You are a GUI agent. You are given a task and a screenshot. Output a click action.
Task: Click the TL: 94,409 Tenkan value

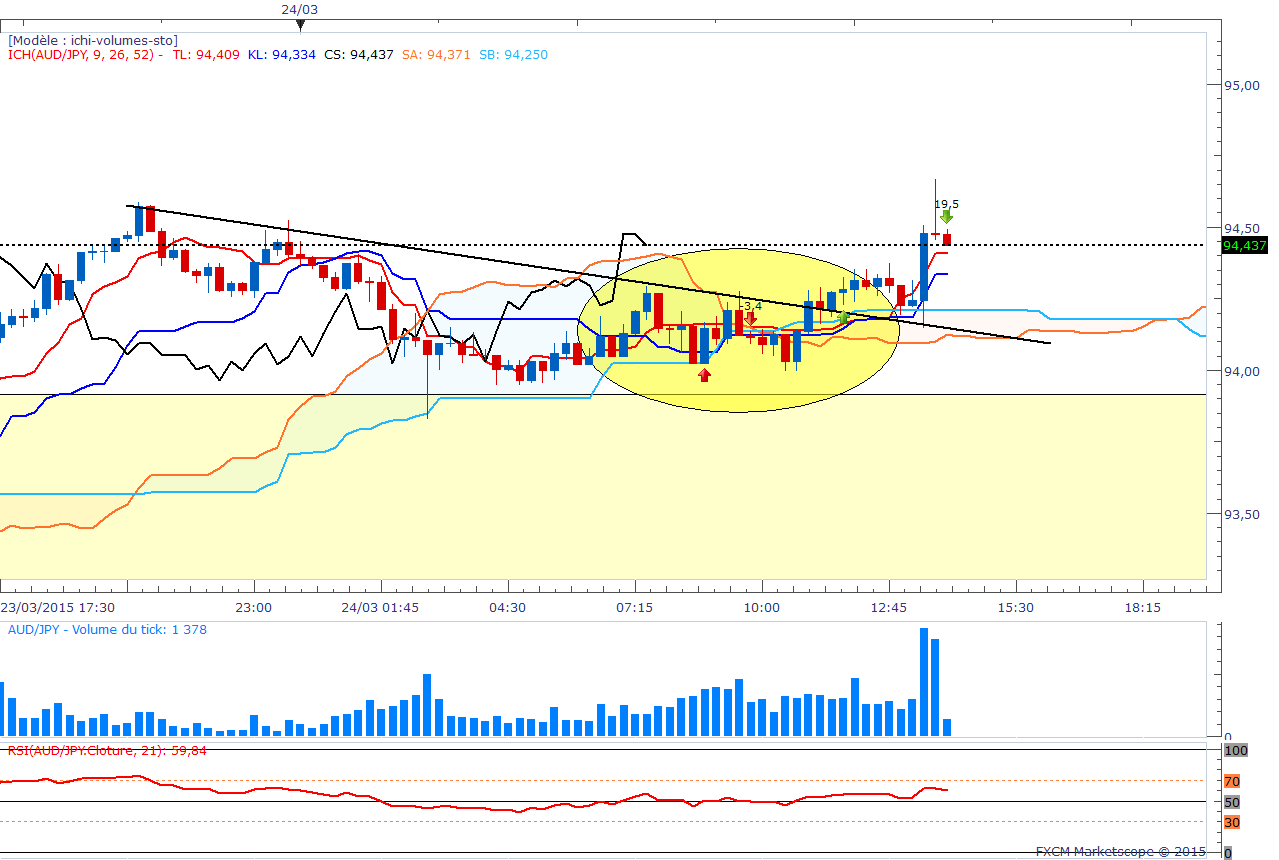205,55
